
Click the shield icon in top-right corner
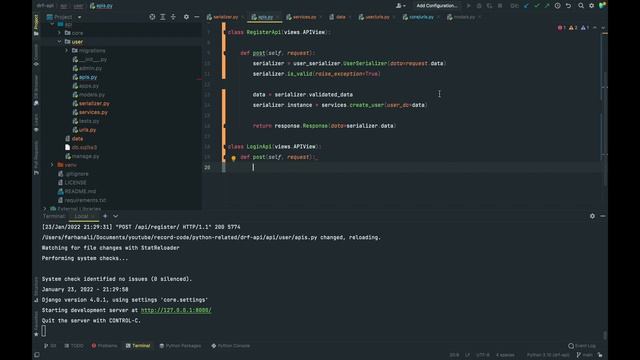(602, 6)
